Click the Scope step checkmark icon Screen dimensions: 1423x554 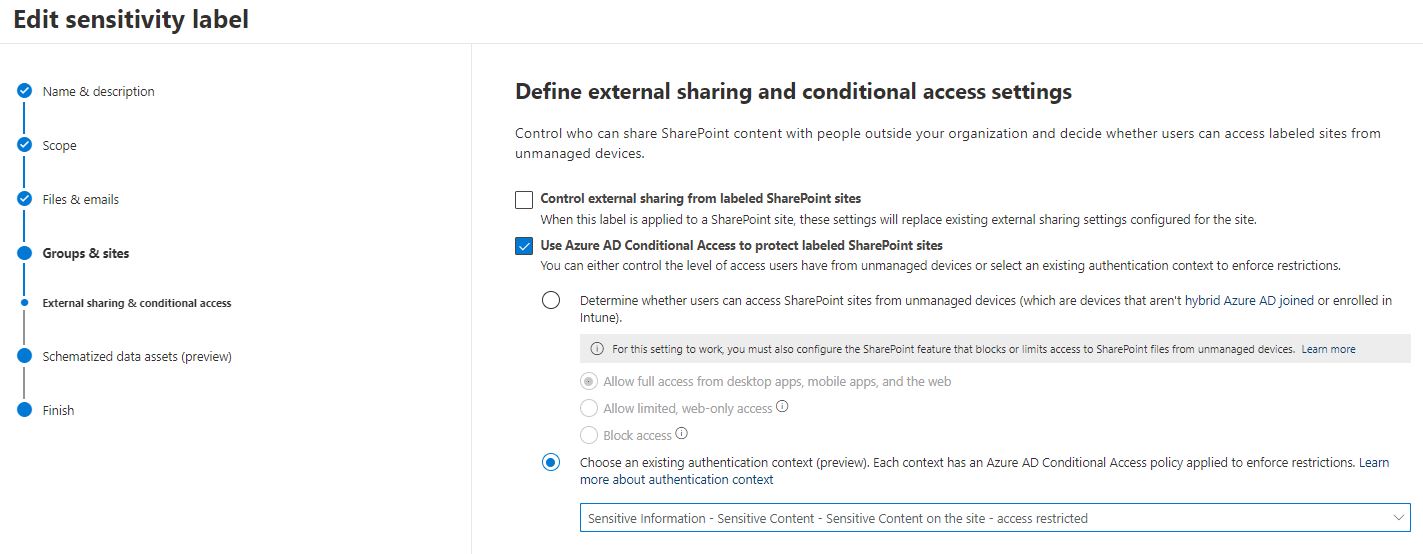tap(24, 145)
